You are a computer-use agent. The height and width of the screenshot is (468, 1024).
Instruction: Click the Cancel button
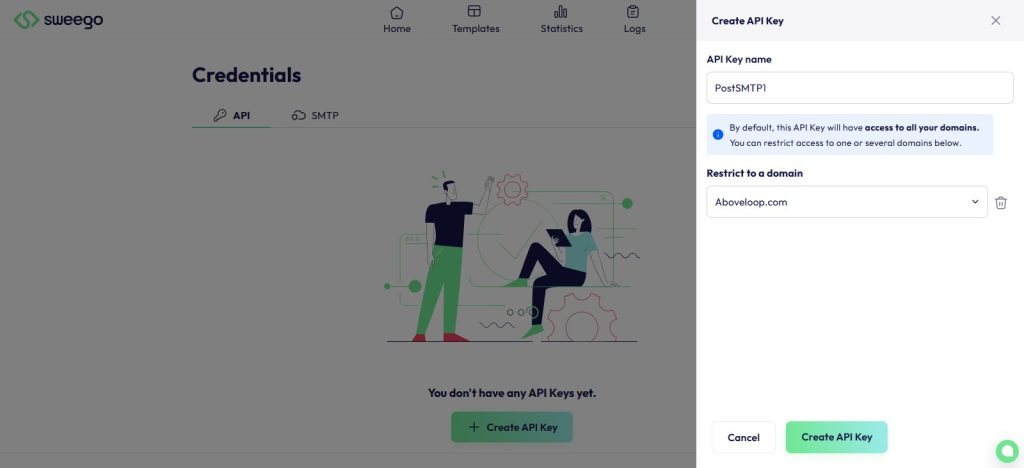tap(743, 437)
